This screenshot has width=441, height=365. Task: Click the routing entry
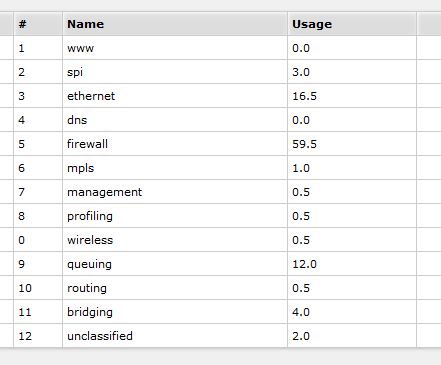pyautogui.click(x=220, y=288)
